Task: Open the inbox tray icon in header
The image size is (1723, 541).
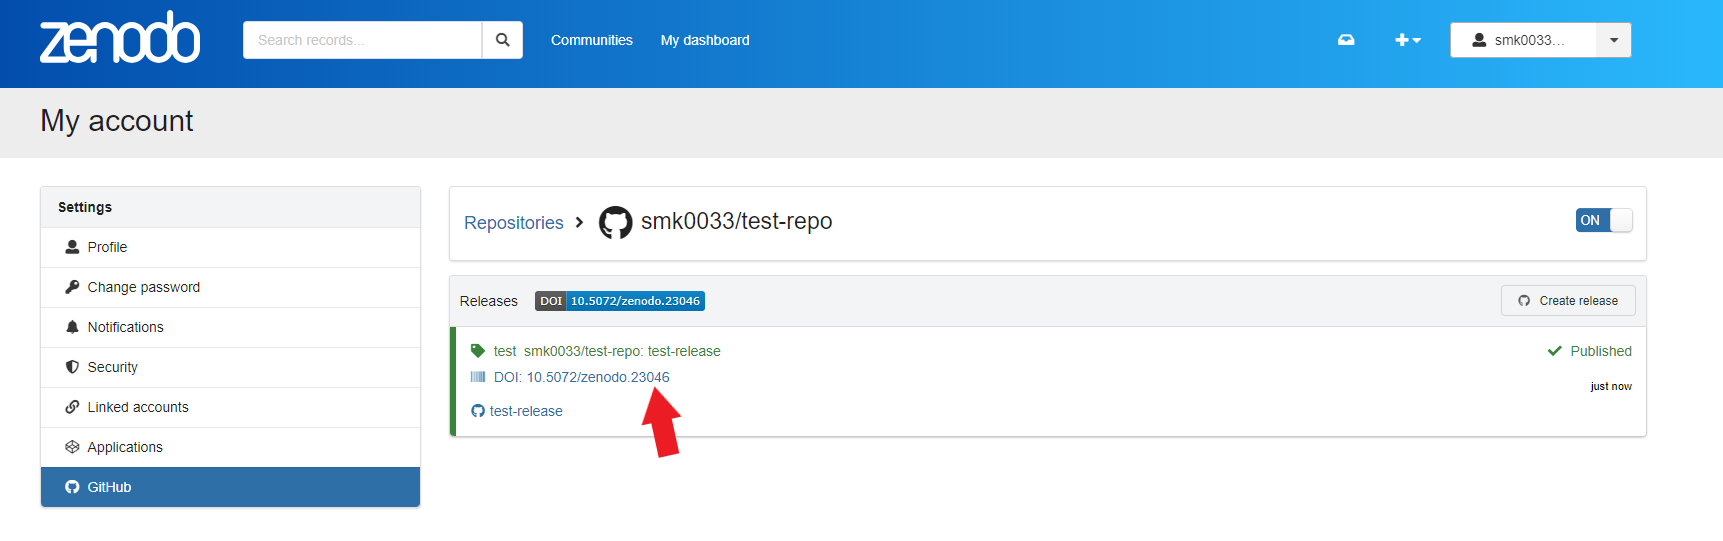Action: [x=1346, y=40]
